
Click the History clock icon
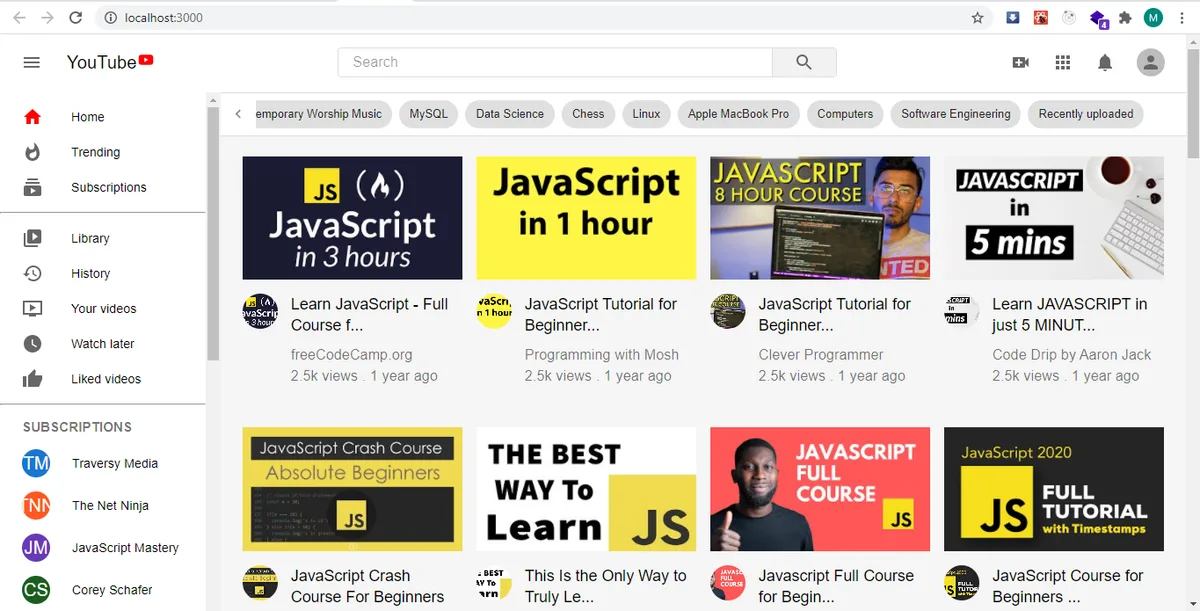click(32, 273)
